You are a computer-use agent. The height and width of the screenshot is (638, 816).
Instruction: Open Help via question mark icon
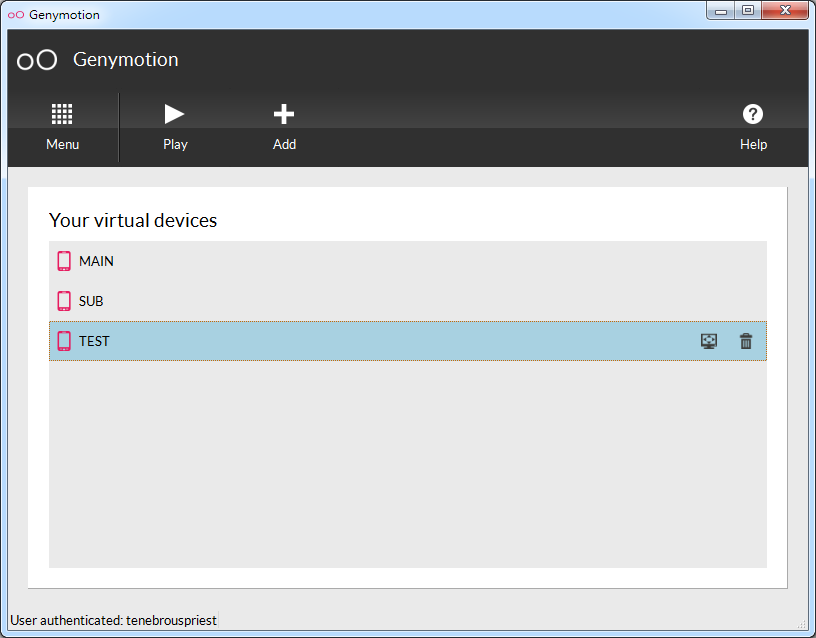tap(753, 114)
